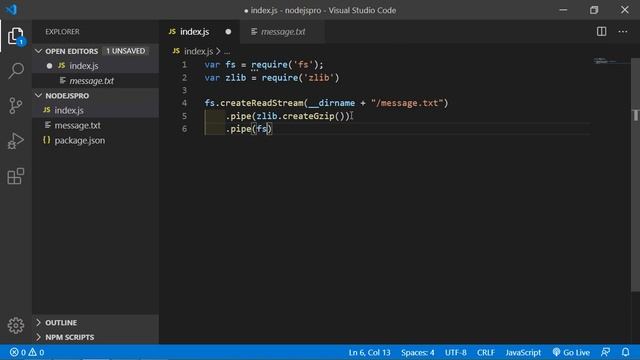This screenshot has height=360, width=640.
Task: Open package.json in NODEJSPRO folder
Action: coord(96,140)
